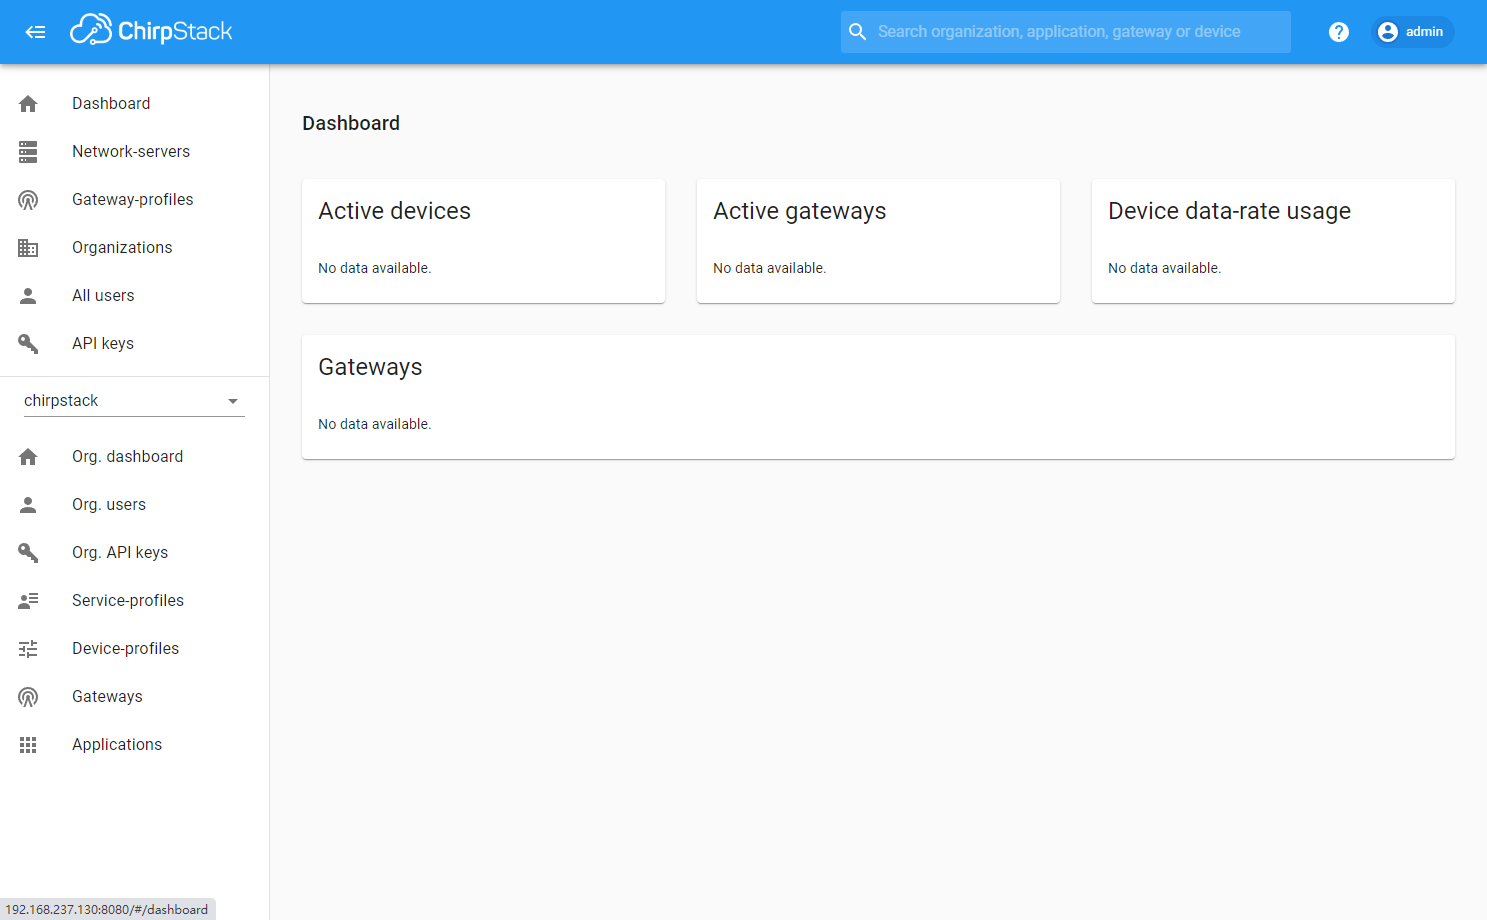
Task: Click the Applications grid icon
Action: (x=28, y=745)
